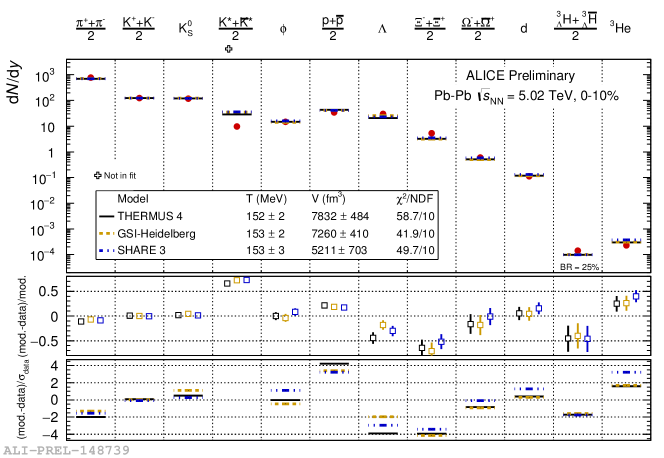664x458 pixels.
Task: Click the cross symbol under the K* label
Action: point(231,48)
